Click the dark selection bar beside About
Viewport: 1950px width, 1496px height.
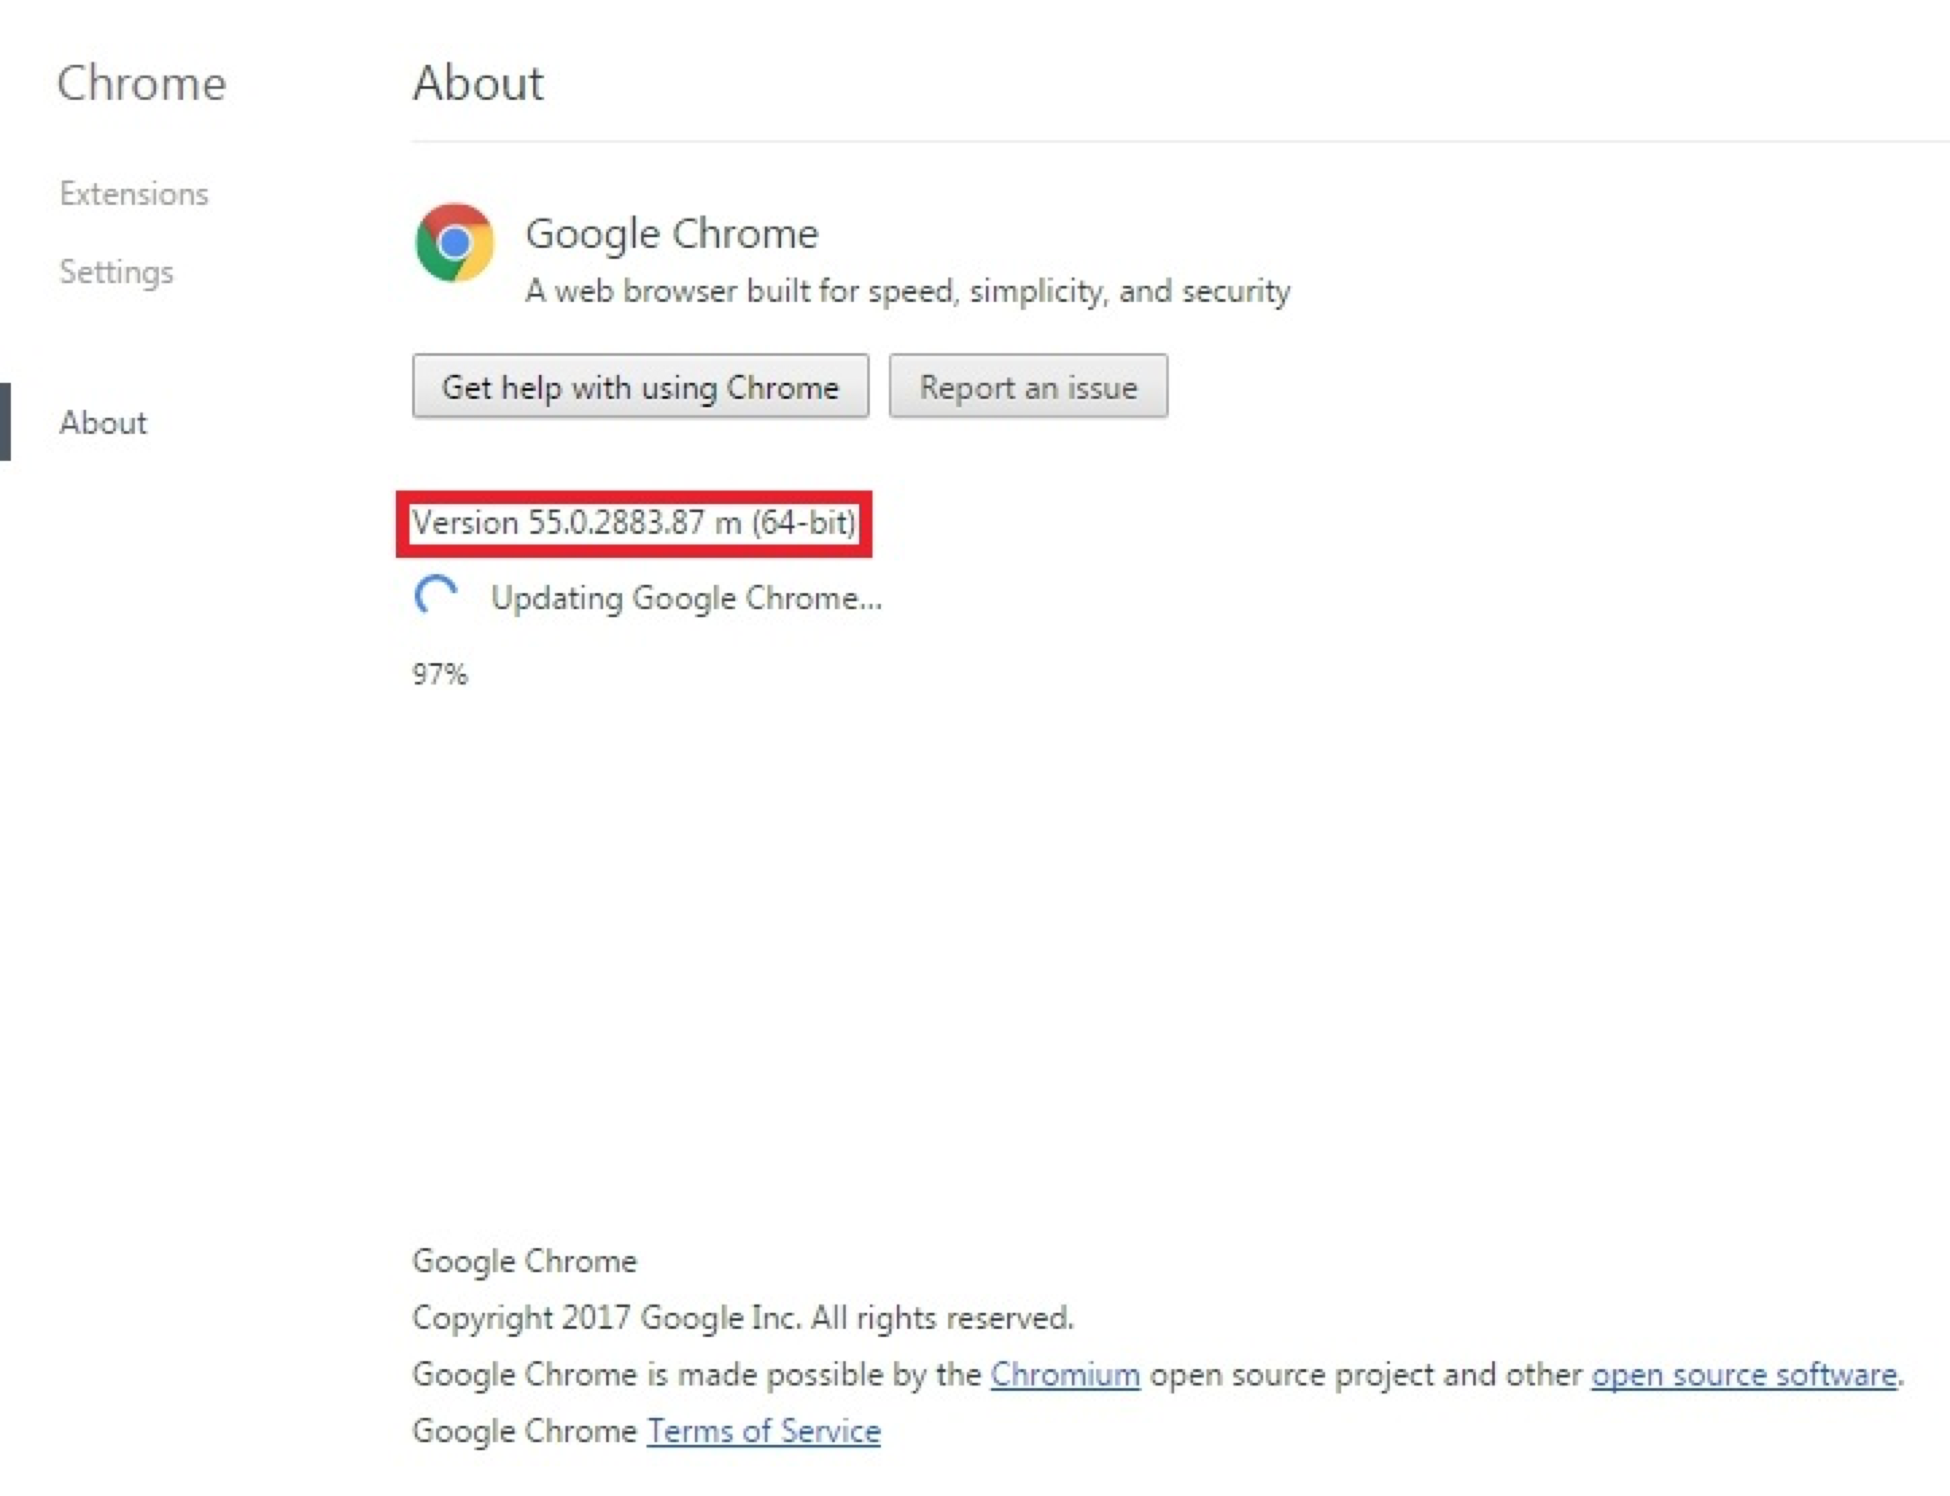5,422
